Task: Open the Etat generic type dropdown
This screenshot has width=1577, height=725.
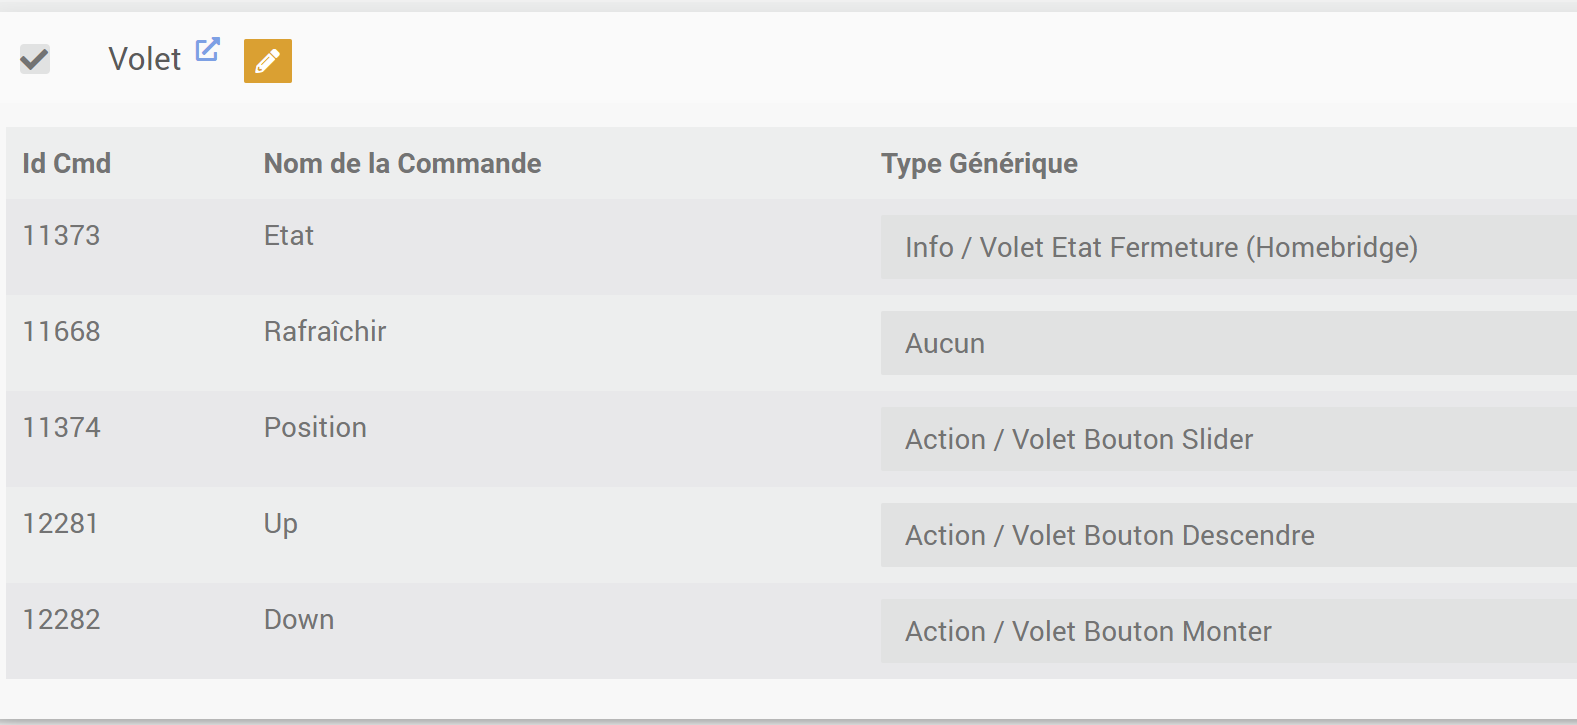Action: click(1227, 247)
